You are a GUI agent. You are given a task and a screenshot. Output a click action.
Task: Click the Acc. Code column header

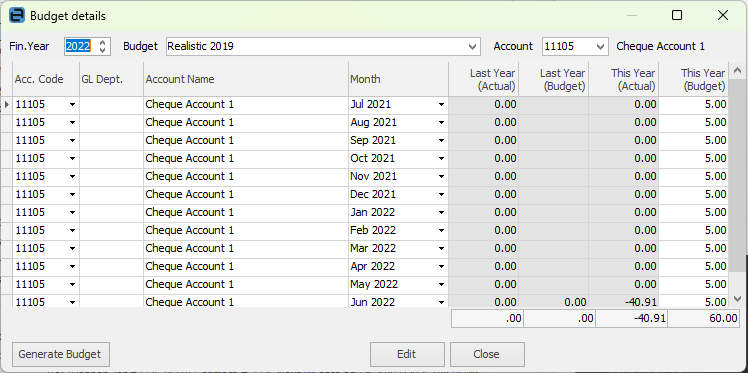click(46, 79)
